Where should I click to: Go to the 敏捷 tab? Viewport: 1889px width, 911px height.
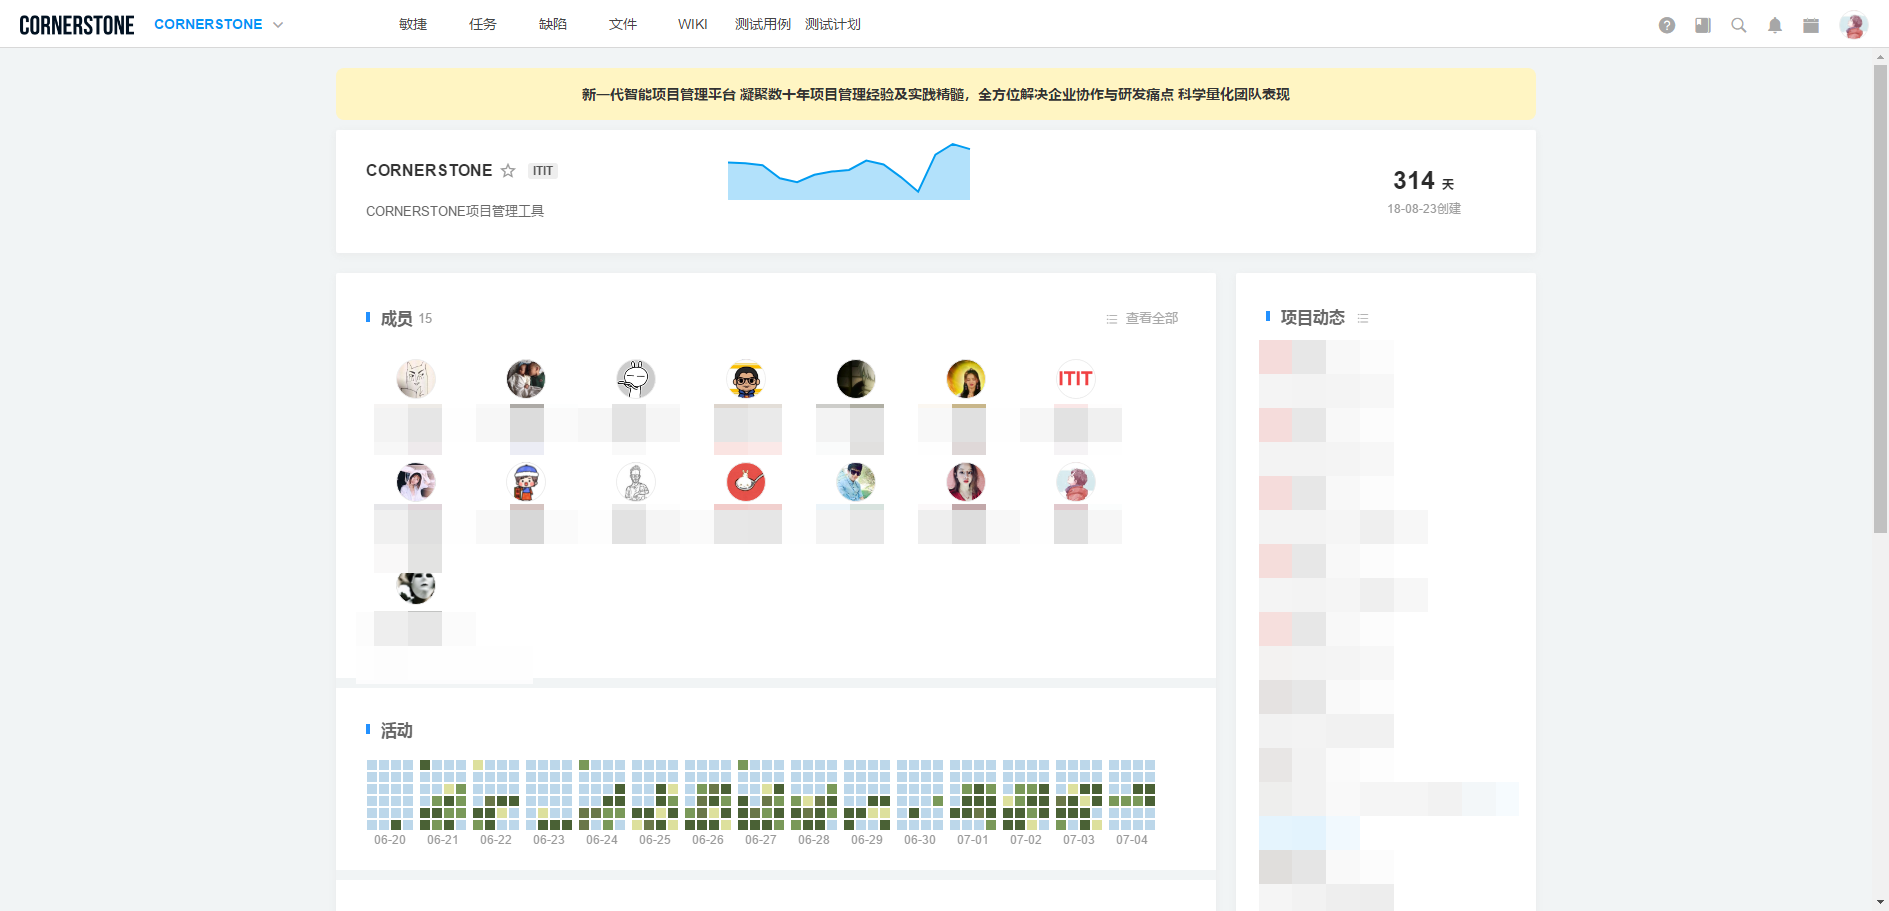point(413,24)
